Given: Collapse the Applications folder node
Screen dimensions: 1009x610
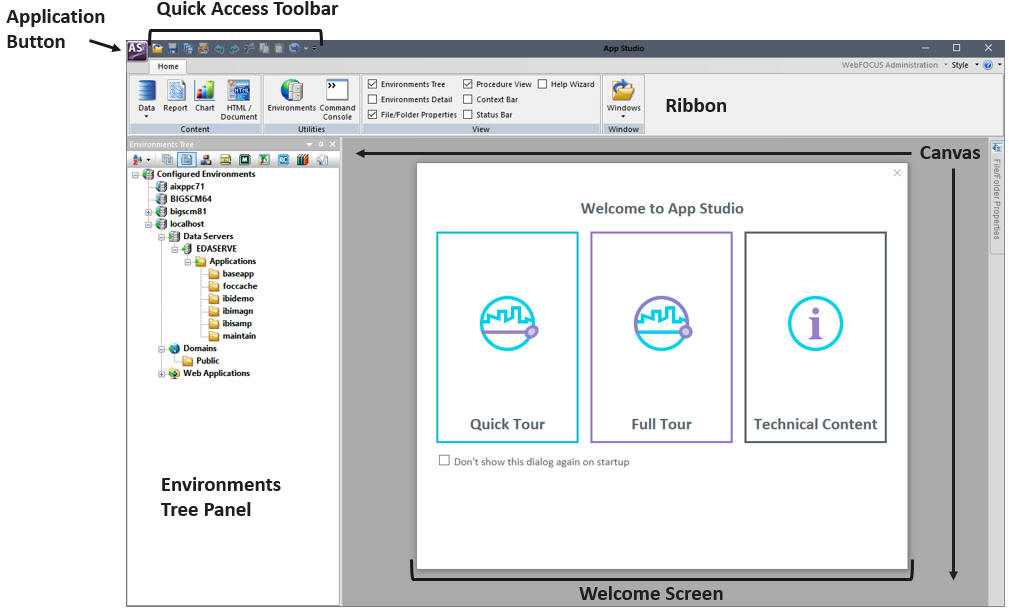Looking at the screenshot, I should (188, 262).
